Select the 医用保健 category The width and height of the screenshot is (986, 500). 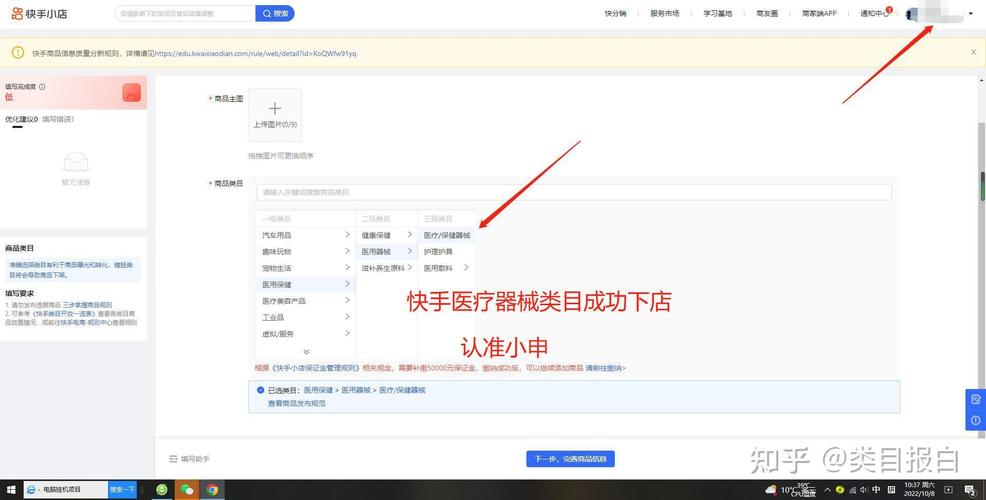[x=277, y=284]
